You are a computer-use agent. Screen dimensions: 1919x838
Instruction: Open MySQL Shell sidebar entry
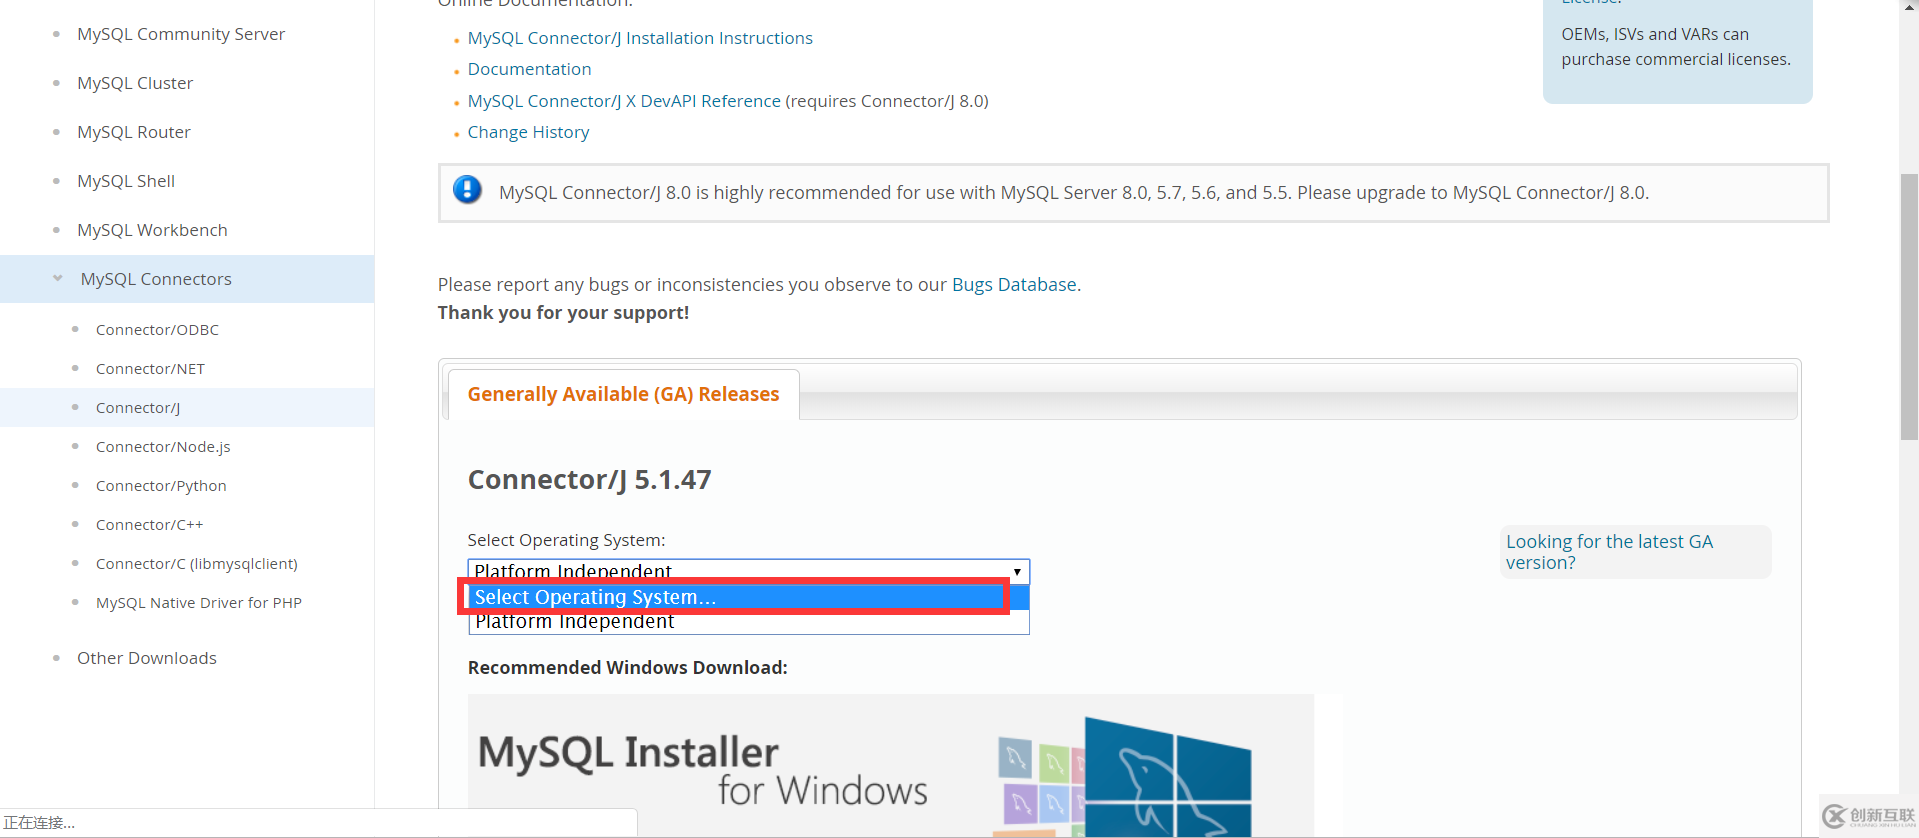tap(126, 181)
